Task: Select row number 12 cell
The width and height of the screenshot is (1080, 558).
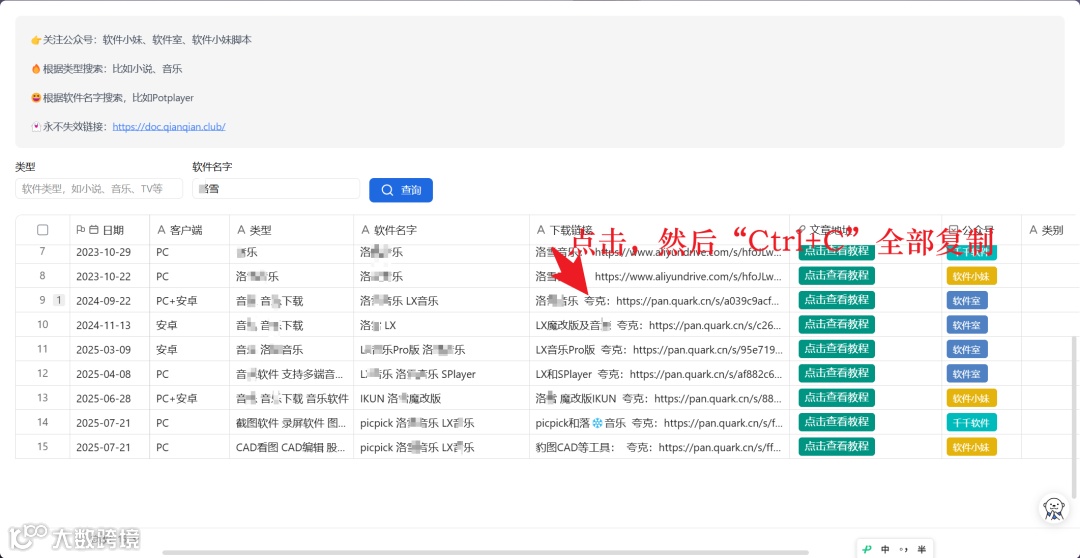Action: tap(43, 374)
